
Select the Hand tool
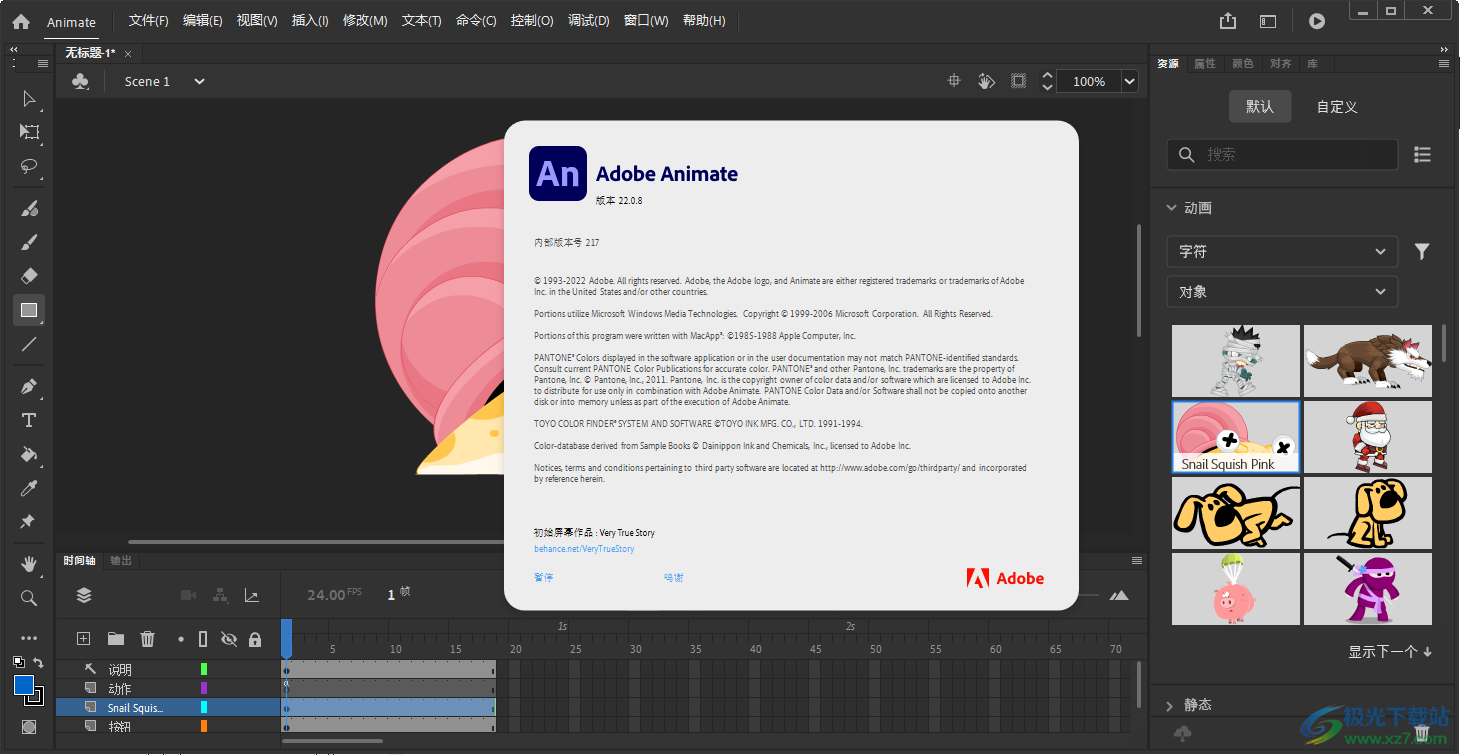click(x=29, y=564)
